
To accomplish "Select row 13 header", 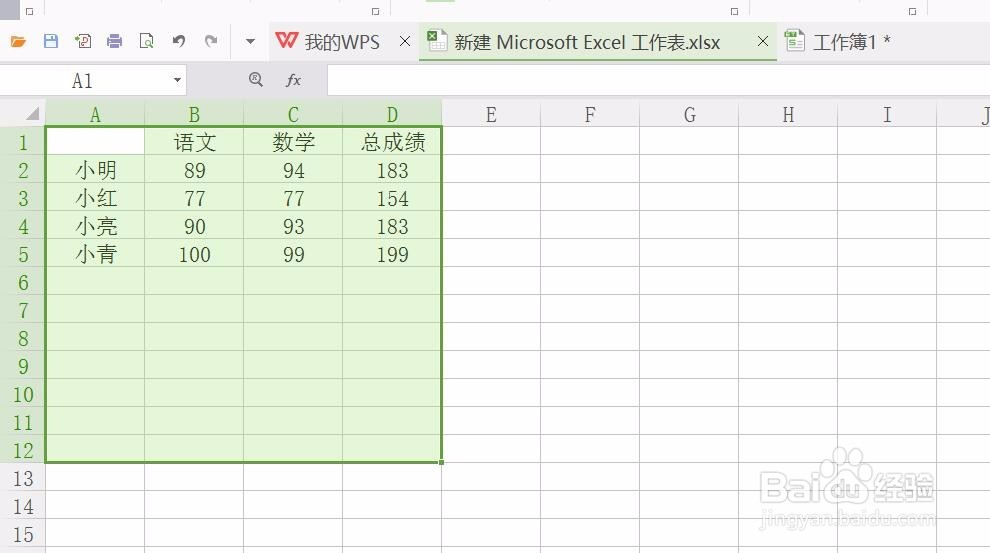I will [23, 479].
